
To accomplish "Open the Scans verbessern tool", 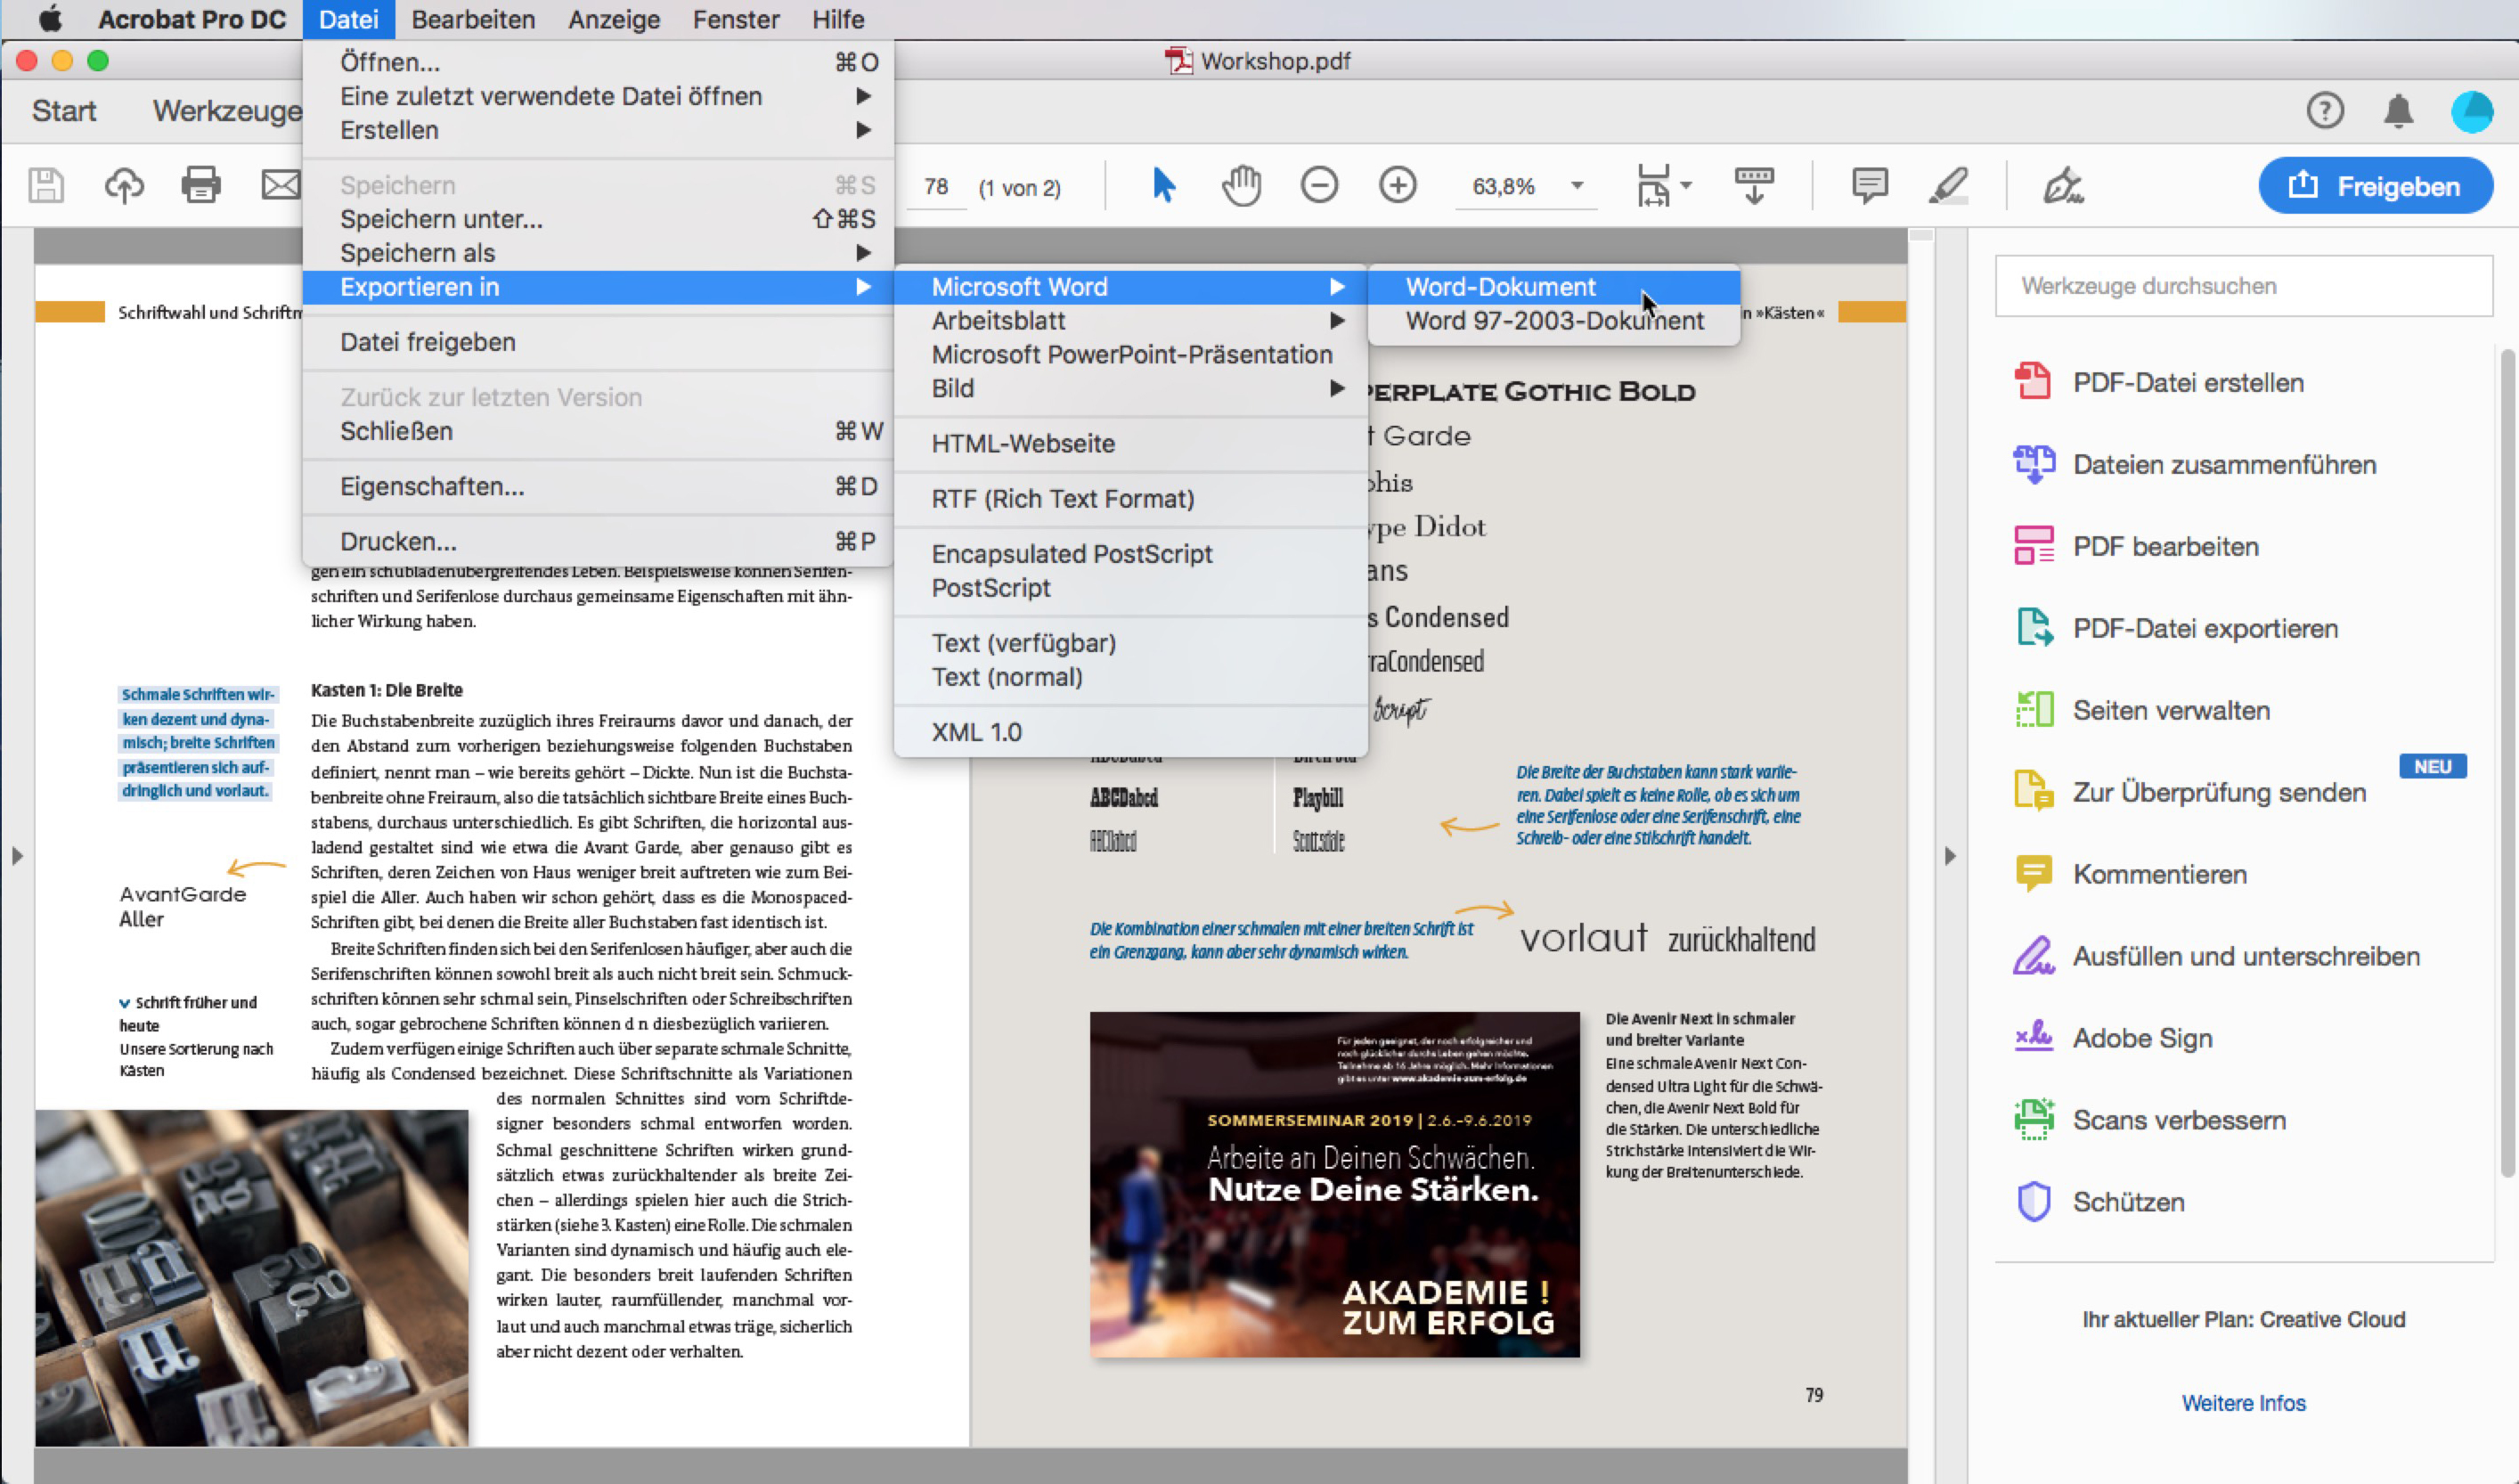I will pyautogui.click(x=2179, y=1120).
